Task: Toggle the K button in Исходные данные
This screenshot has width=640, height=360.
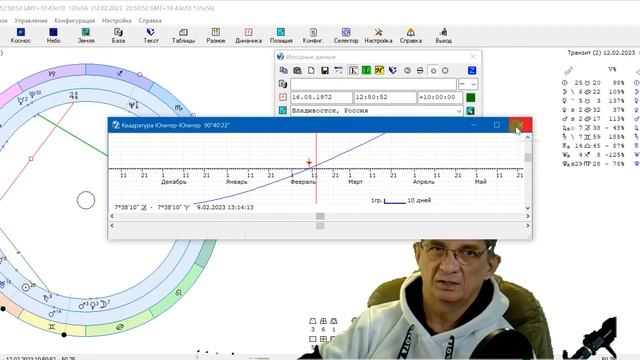Action: point(353,71)
